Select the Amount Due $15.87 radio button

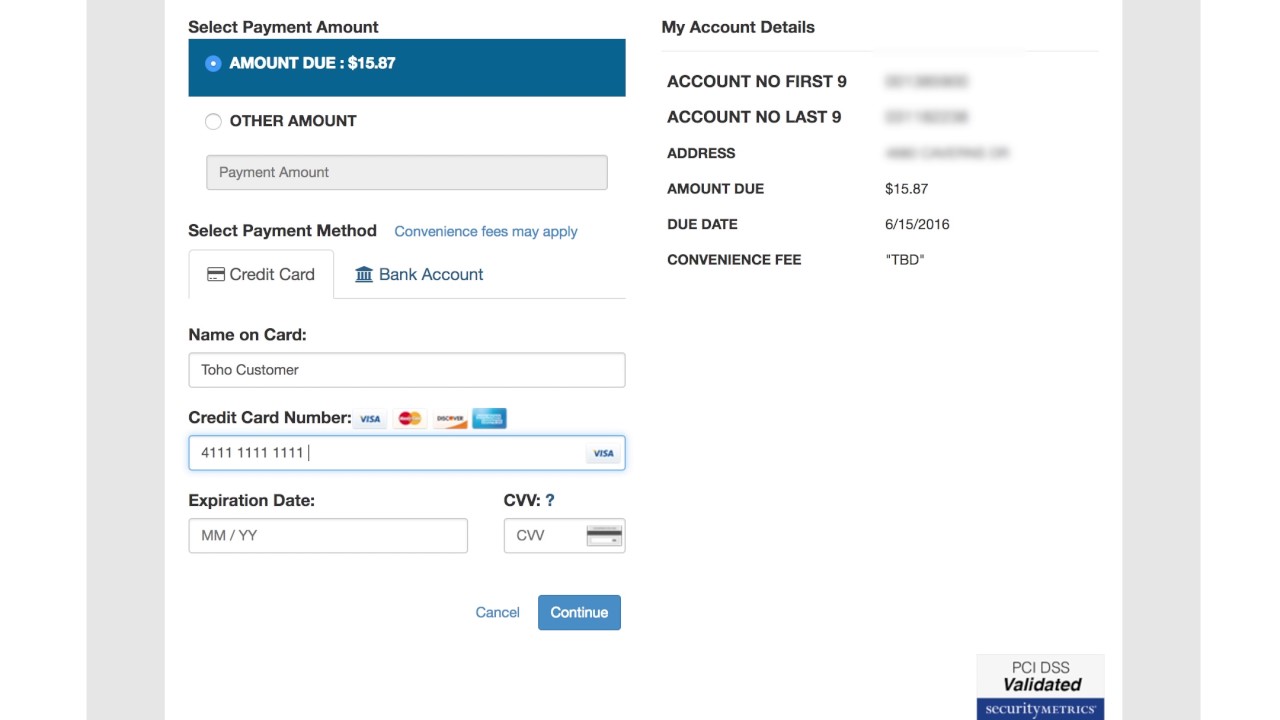coord(213,63)
